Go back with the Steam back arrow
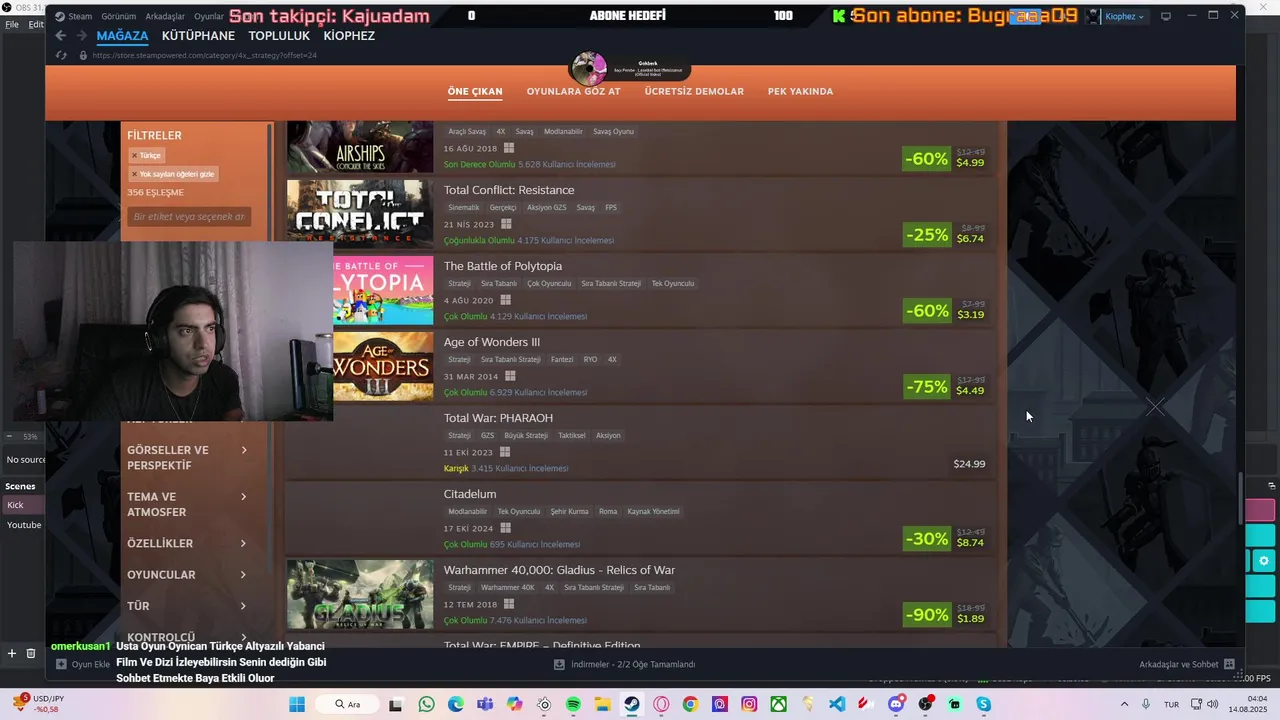The image size is (1280, 720). coord(60,36)
